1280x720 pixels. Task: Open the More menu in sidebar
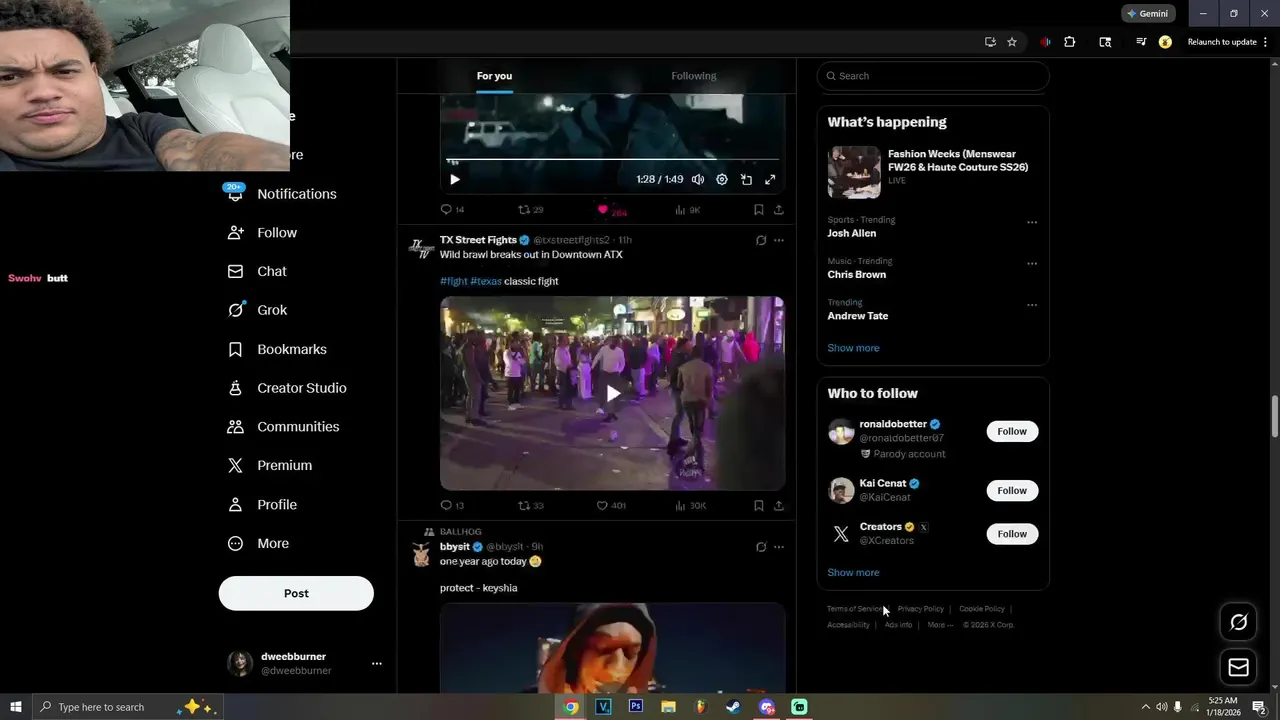(258, 544)
